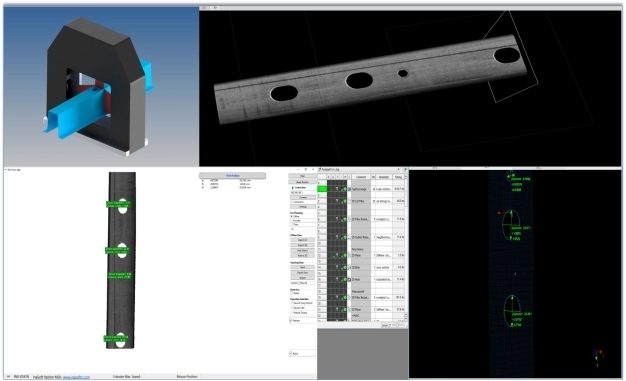Screen dimensions: 626x381
Task: Click the Capture Image step icon
Action: 349,189
